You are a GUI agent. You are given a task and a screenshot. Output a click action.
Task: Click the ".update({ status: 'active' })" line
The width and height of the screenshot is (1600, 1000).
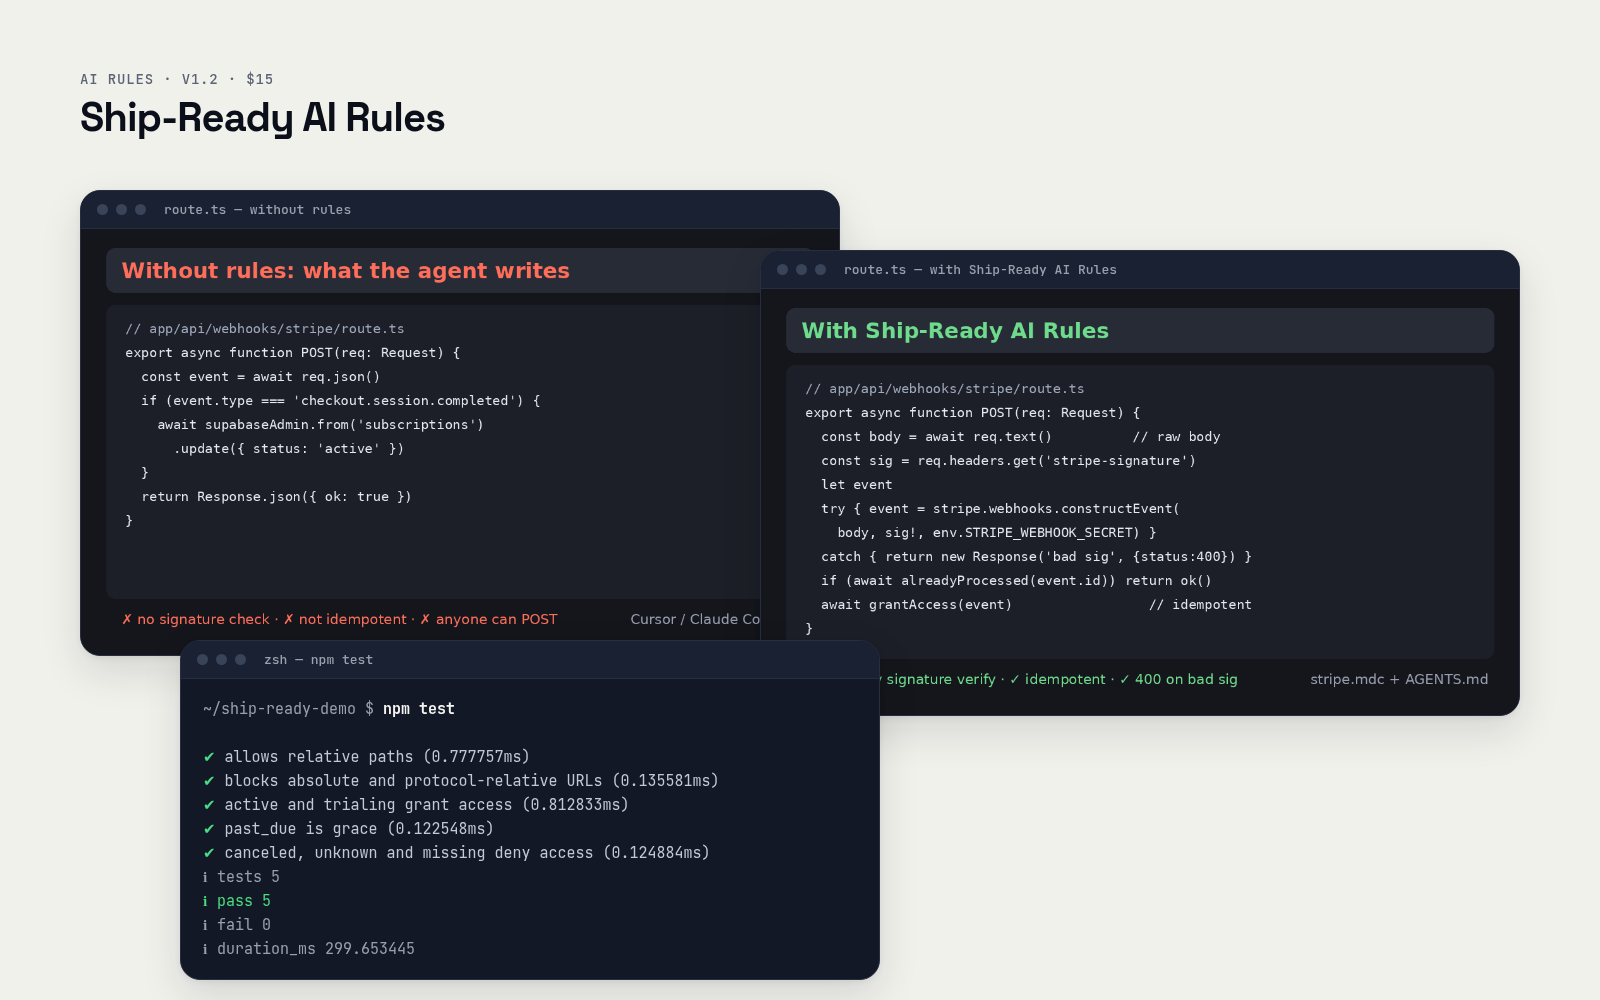coord(289,449)
